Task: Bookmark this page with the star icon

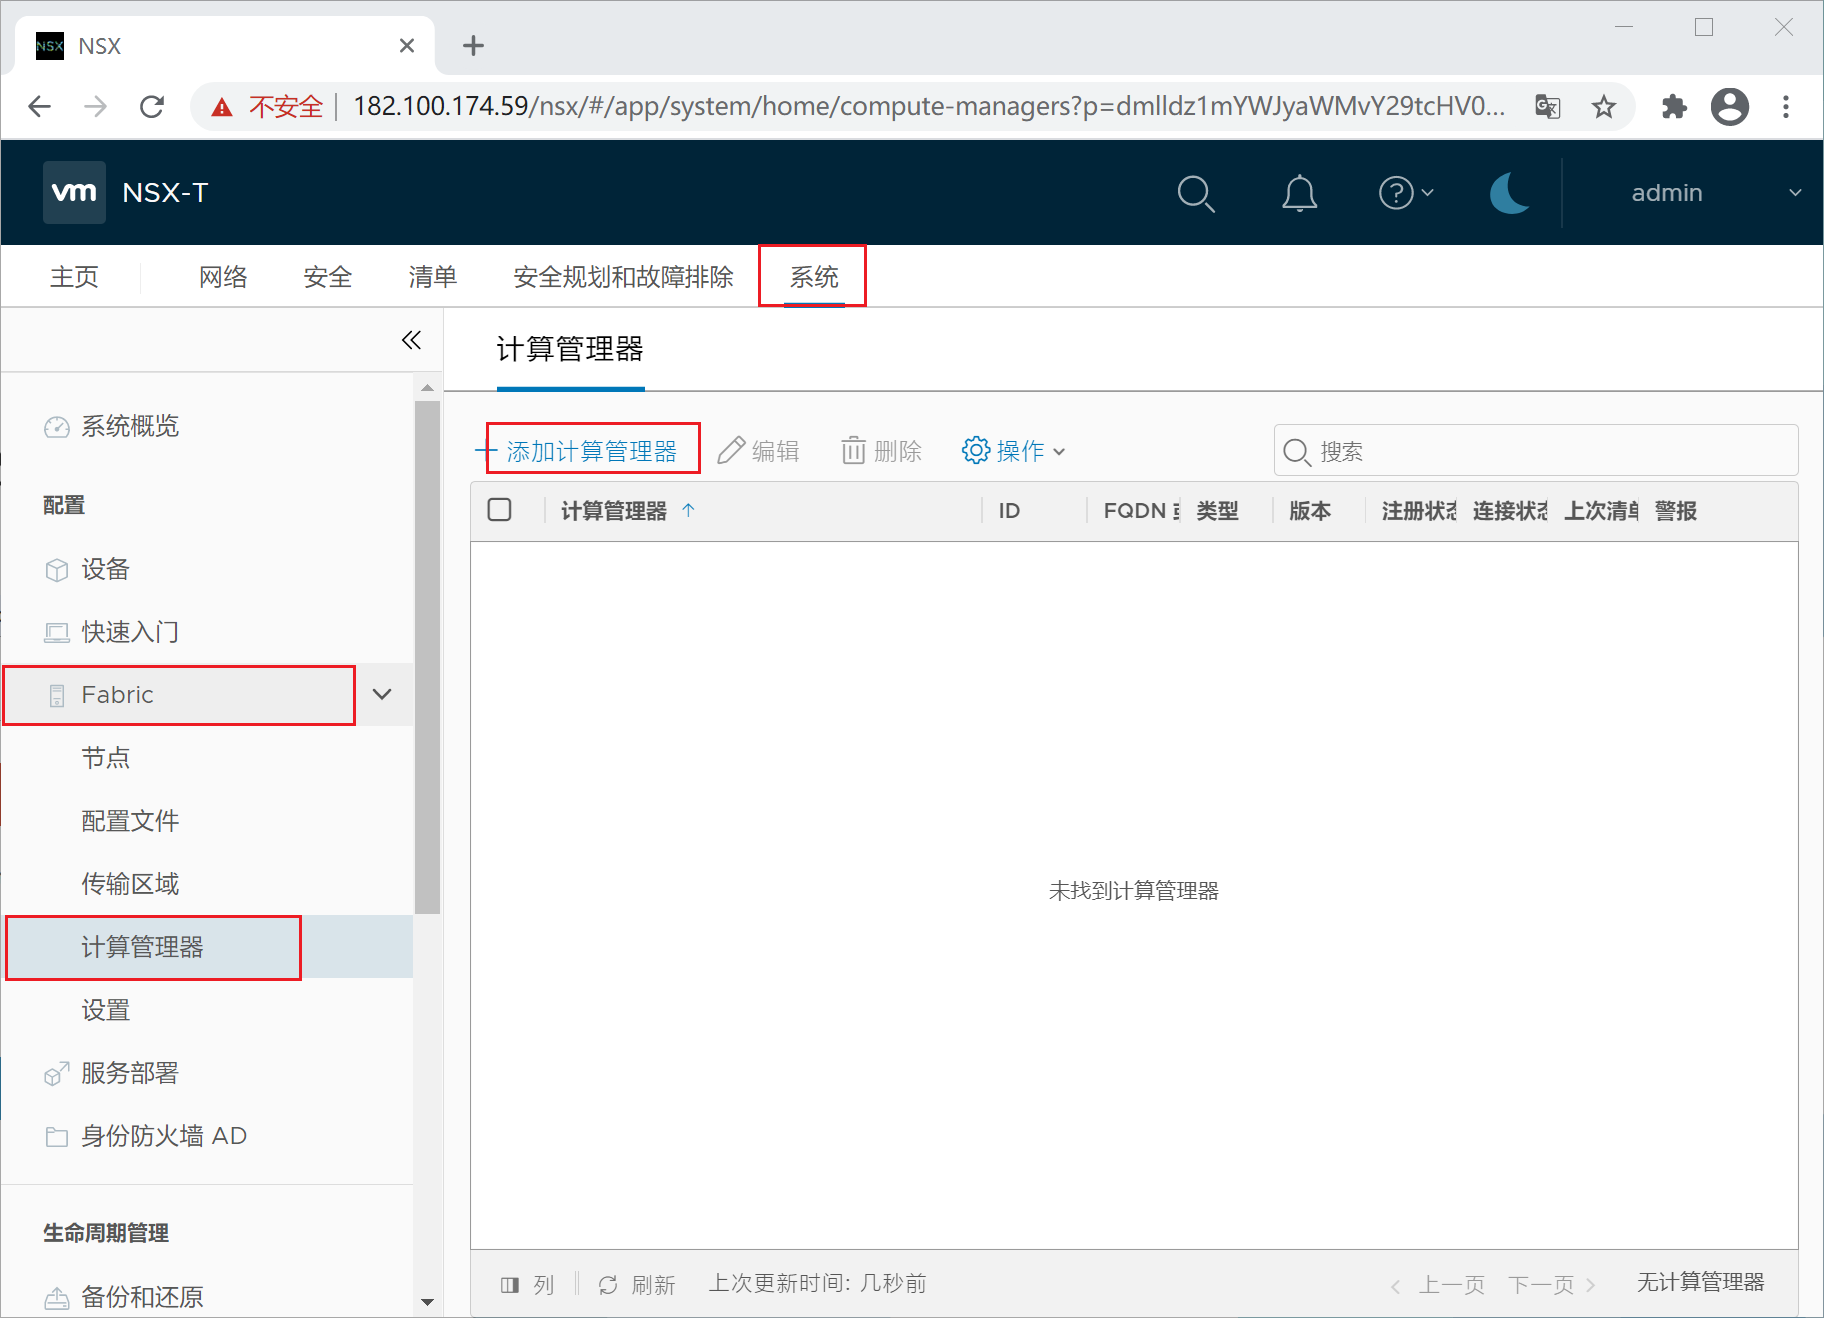Action: (x=1604, y=107)
